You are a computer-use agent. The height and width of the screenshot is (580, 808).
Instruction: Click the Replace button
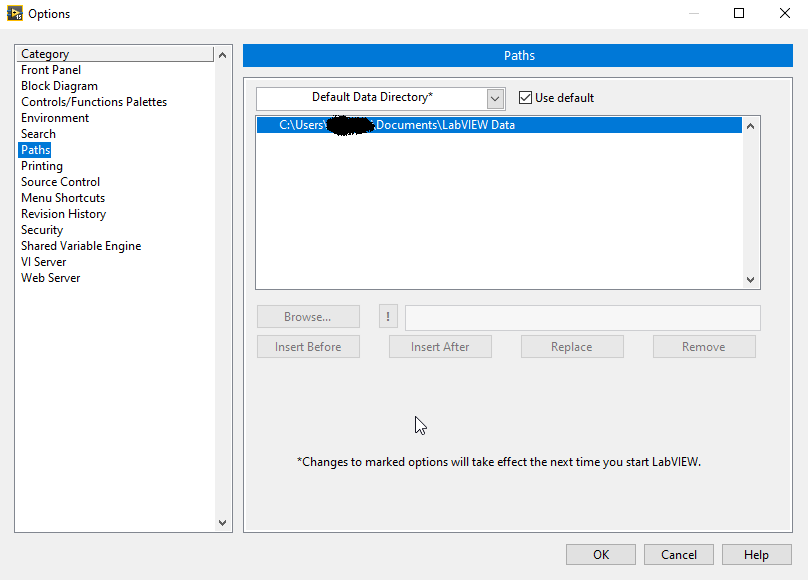pyautogui.click(x=572, y=347)
